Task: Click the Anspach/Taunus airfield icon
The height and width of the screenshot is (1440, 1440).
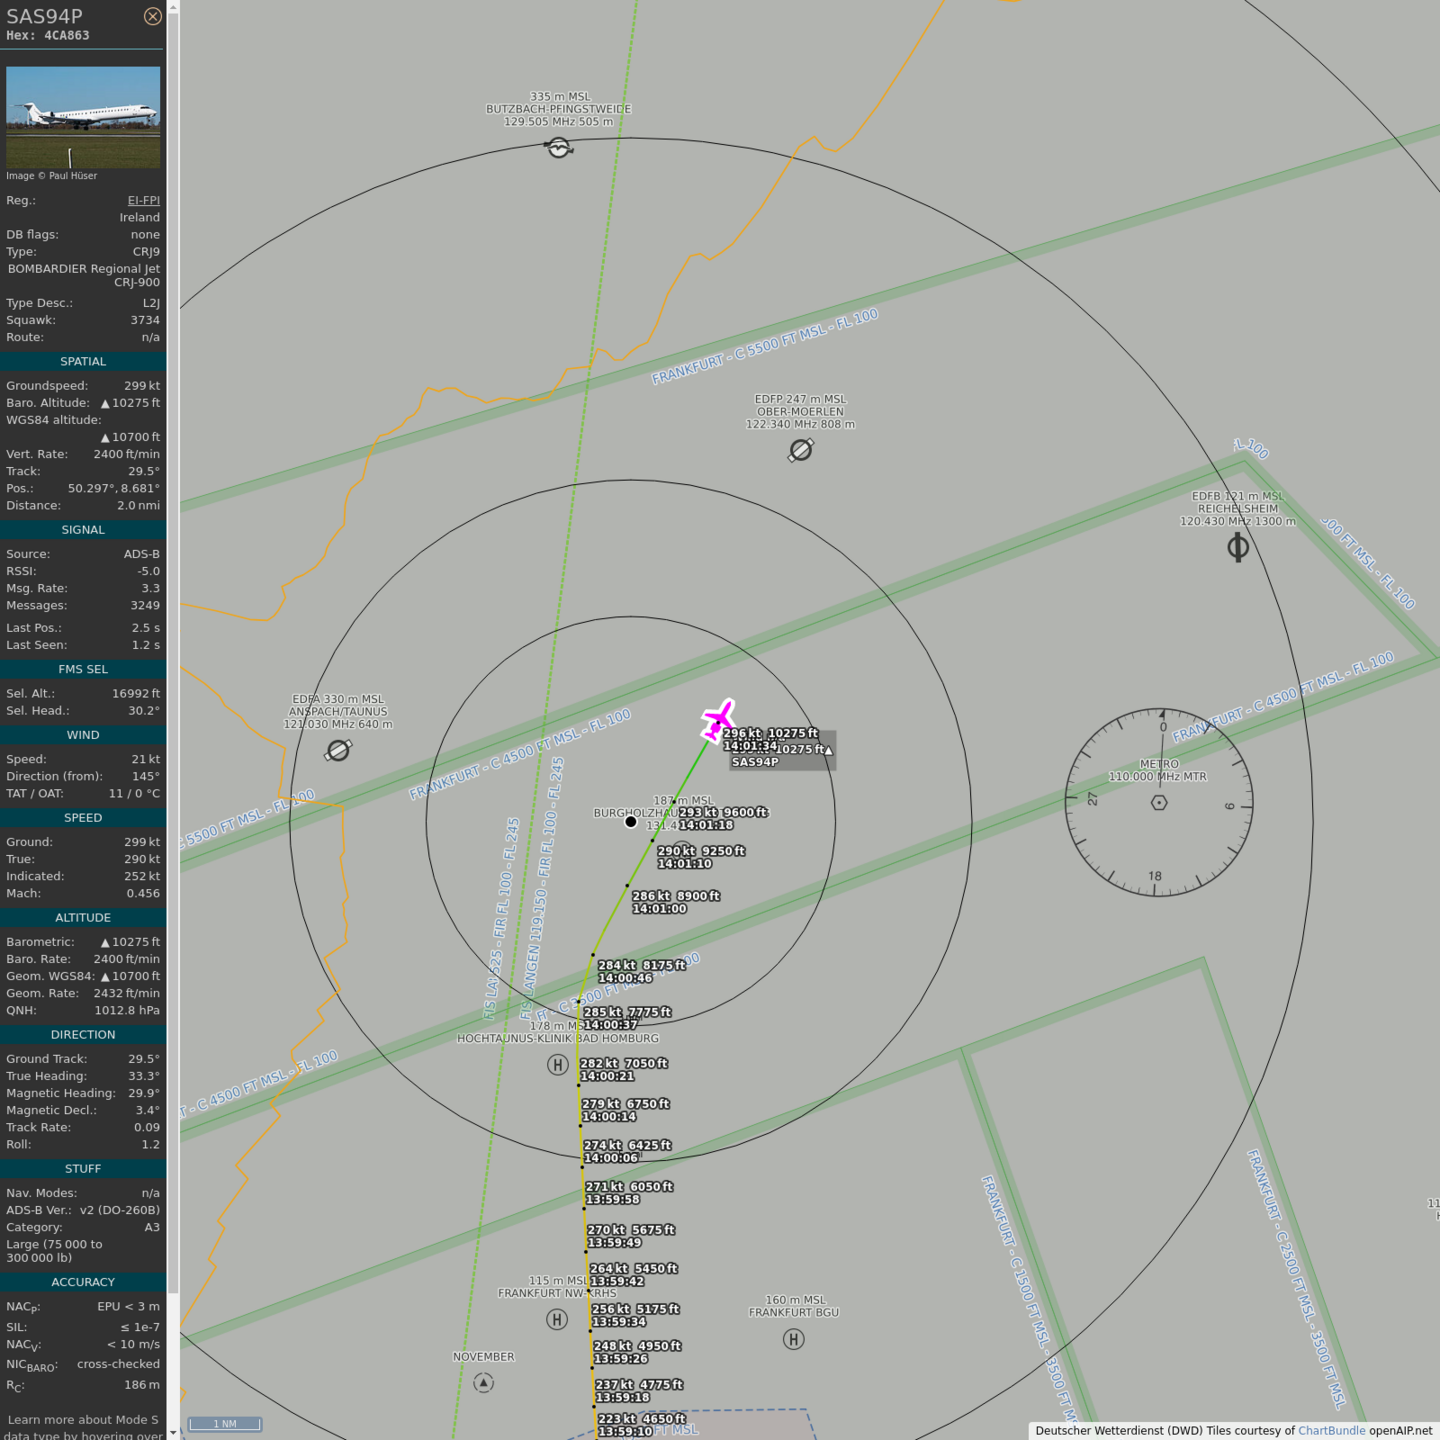Action: point(338,750)
